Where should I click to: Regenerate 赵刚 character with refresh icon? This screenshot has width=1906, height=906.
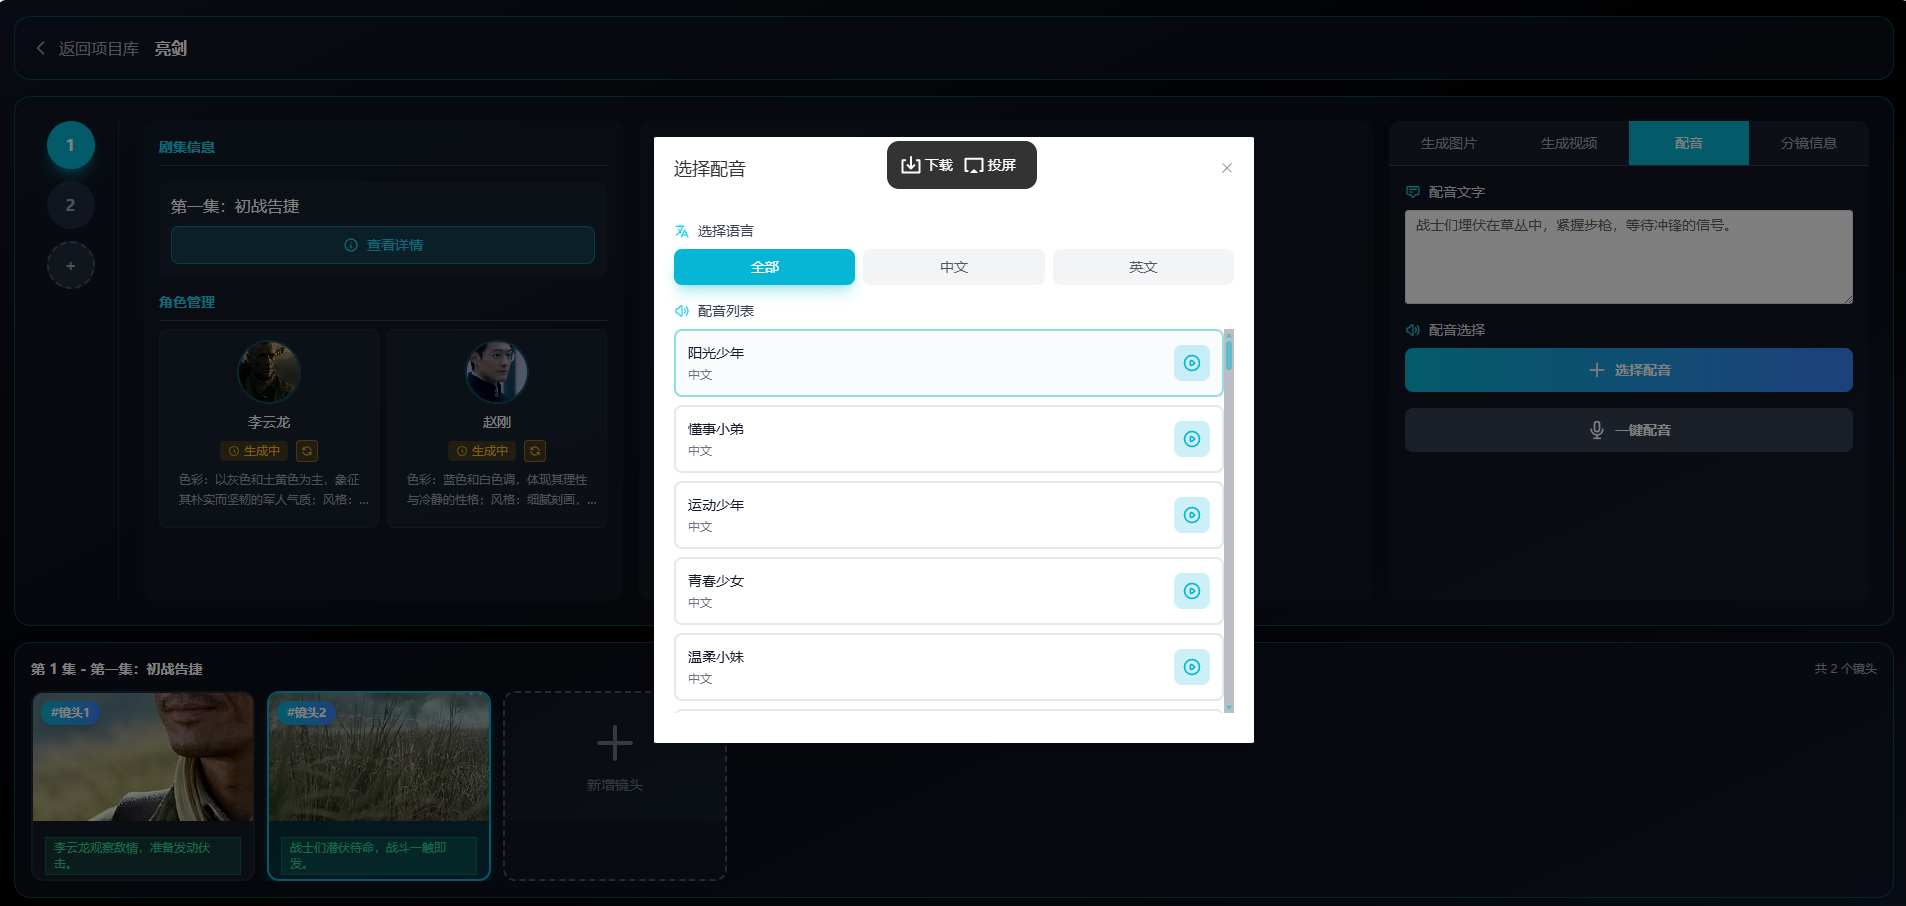click(535, 451)
